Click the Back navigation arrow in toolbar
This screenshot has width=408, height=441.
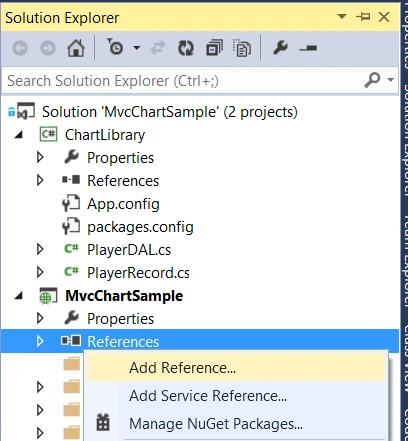pyautogui.click(x=20, y=49)
